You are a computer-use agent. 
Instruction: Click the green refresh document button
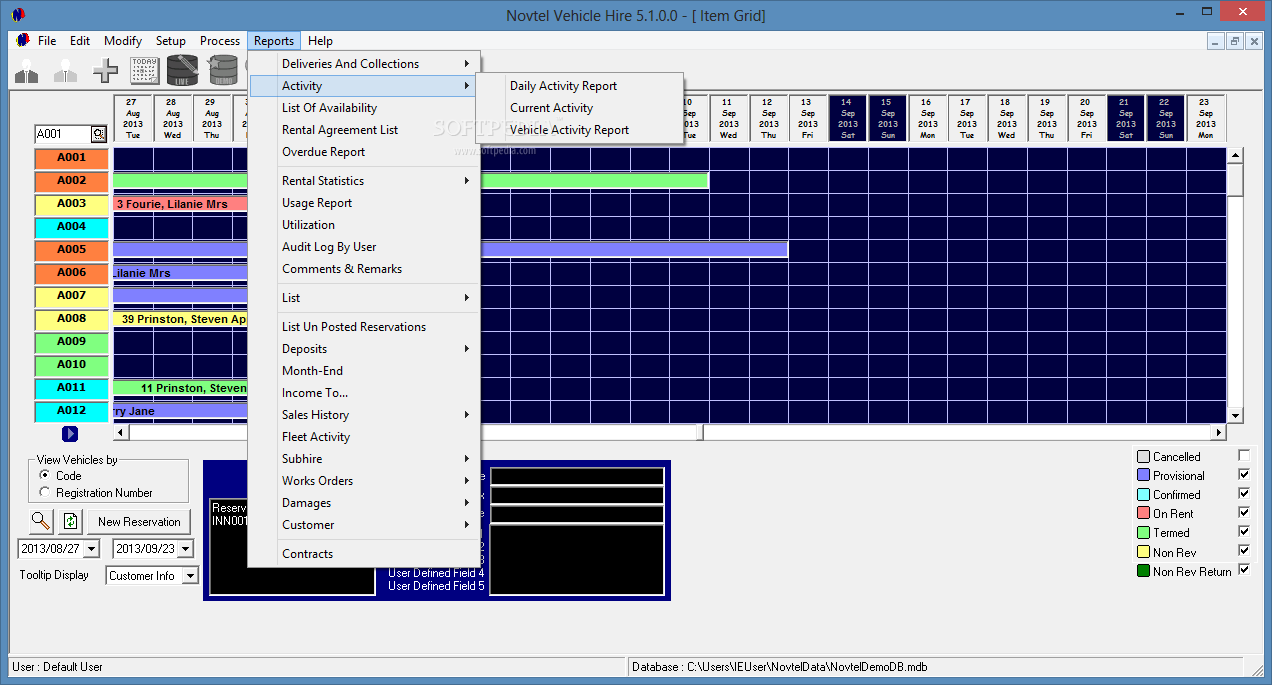click(x=70, y=521)
